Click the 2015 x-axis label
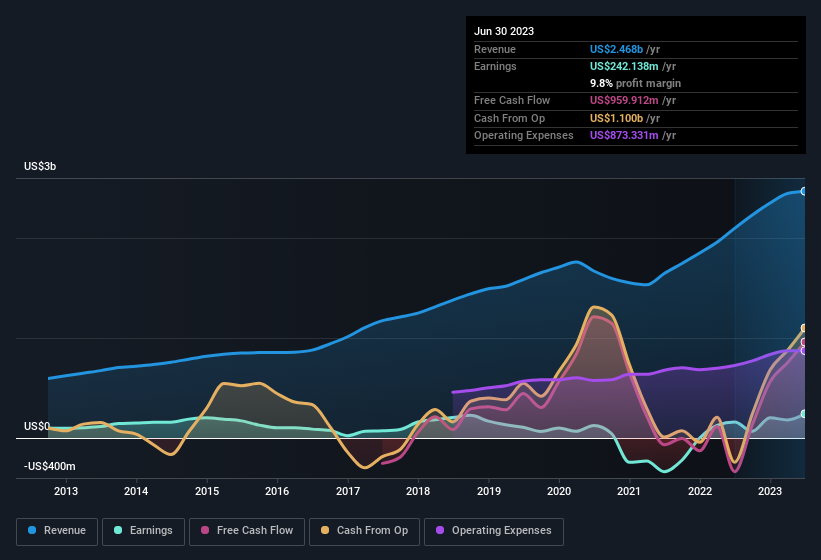 coord(207,491)
